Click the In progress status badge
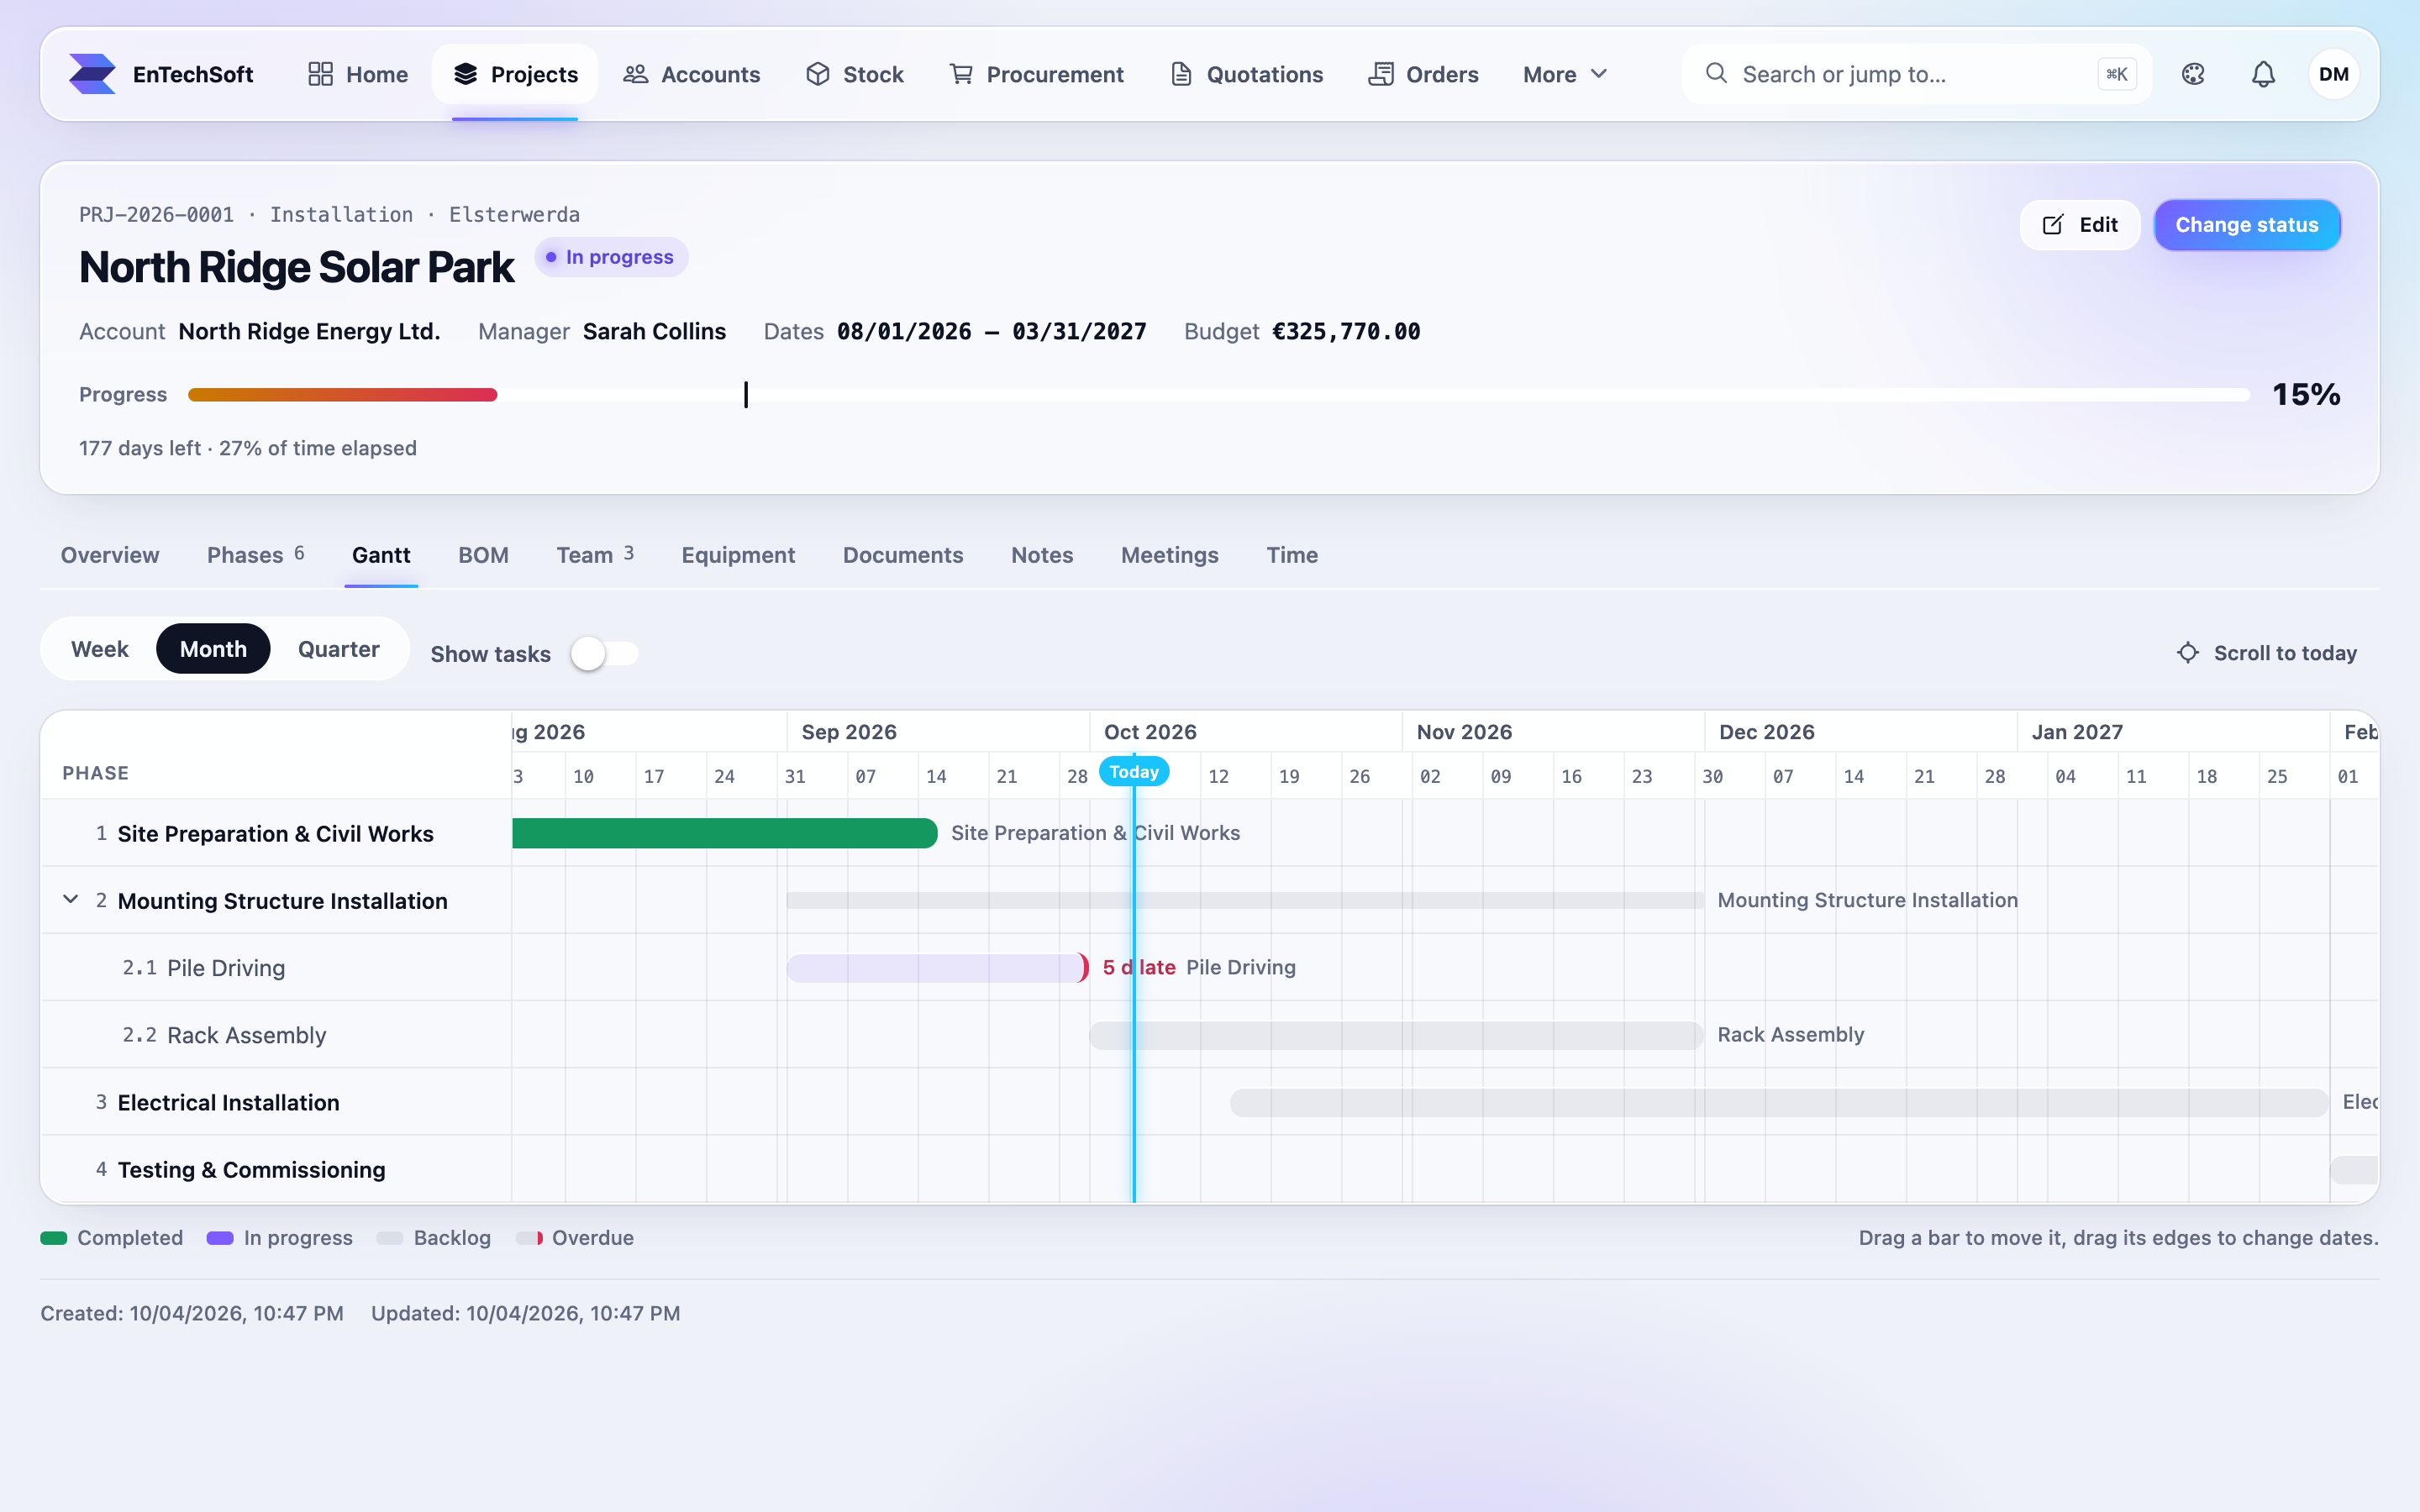This screenshot has width=2420, height=1512. [611, 257]
